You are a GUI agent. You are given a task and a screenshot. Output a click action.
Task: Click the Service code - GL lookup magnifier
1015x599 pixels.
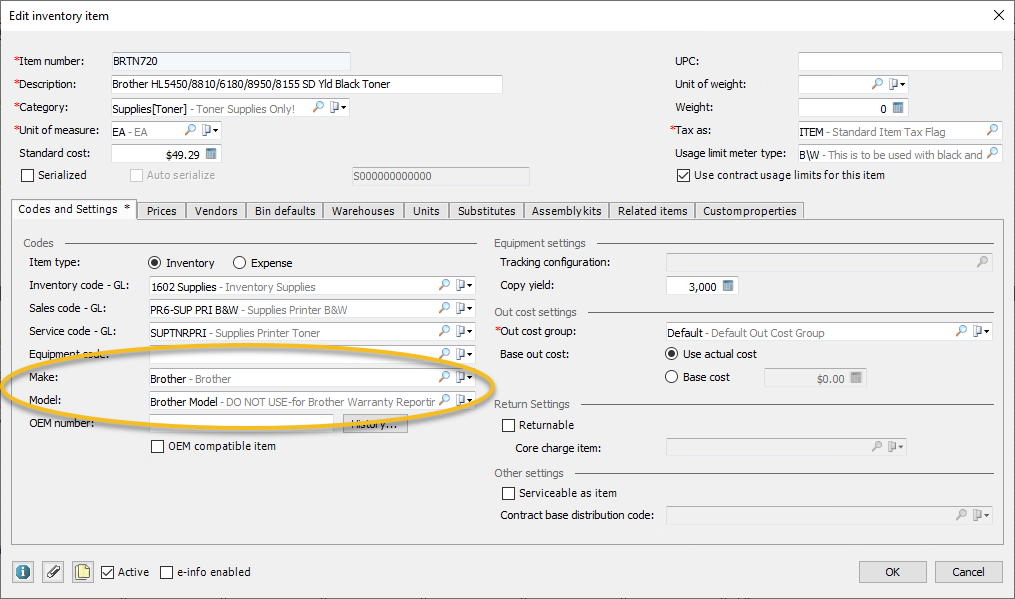coord(444,331)
